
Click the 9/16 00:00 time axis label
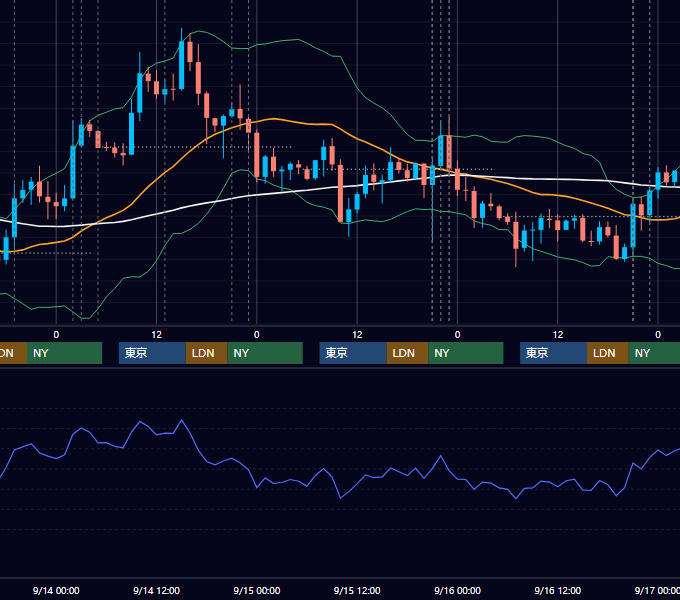(457, 590)
